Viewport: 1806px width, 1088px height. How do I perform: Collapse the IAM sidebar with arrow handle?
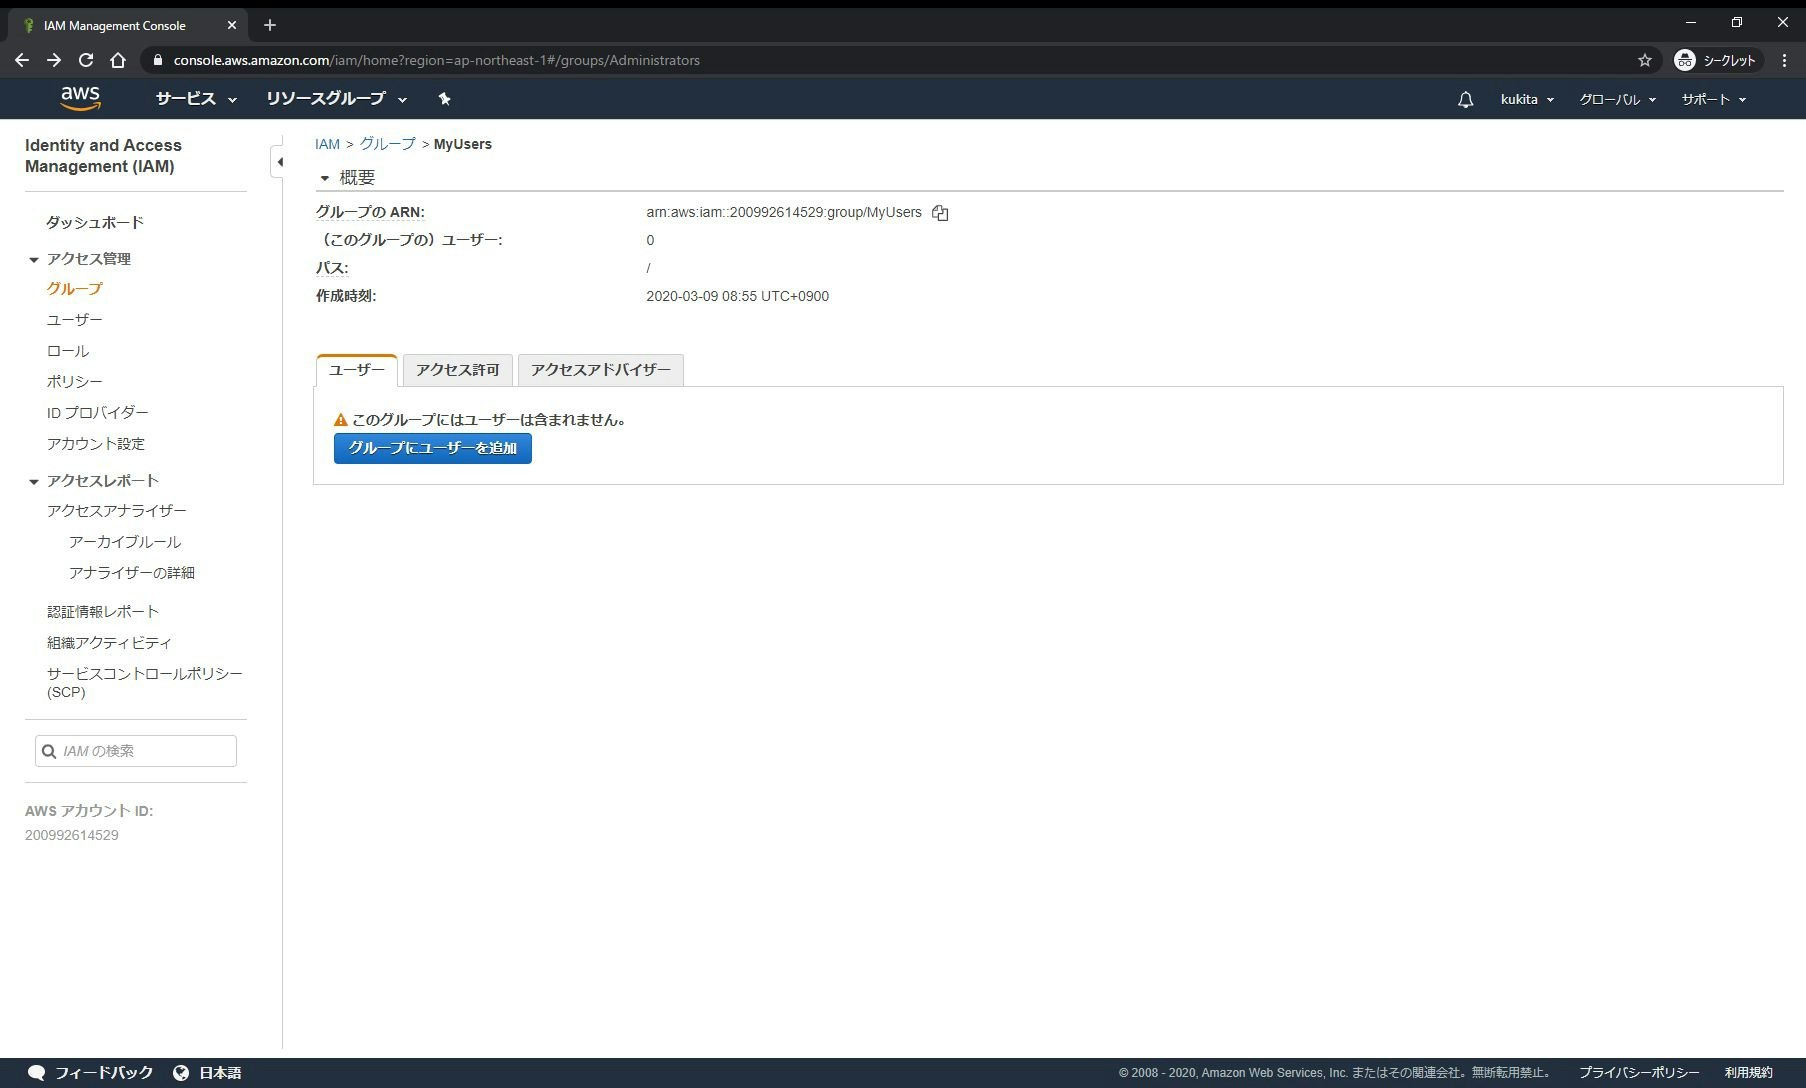279,161
